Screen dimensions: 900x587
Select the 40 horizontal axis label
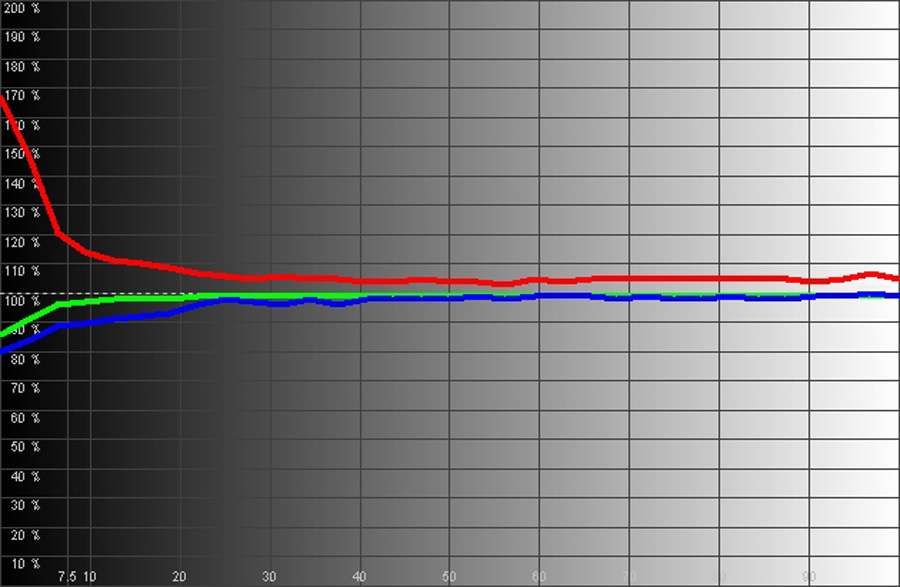(x=359, y=577)
